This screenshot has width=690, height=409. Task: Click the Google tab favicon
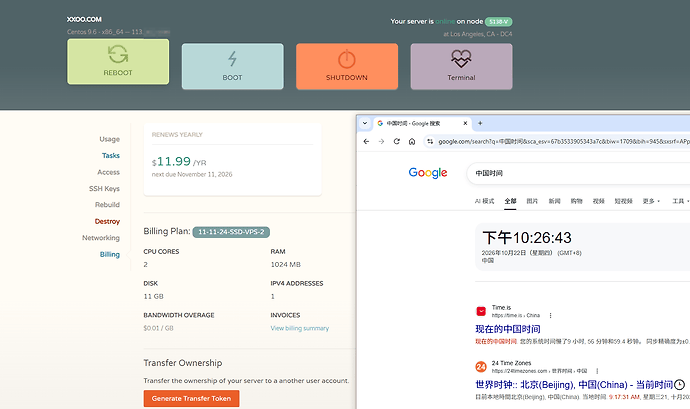pos(380,123)
